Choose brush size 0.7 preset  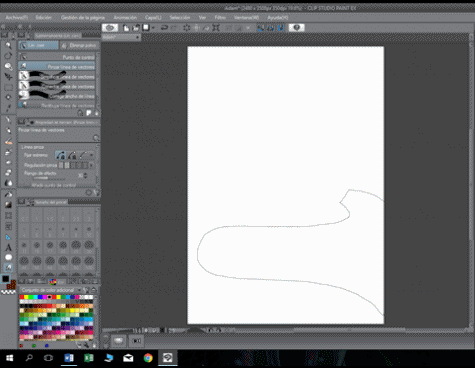point(24,216)
